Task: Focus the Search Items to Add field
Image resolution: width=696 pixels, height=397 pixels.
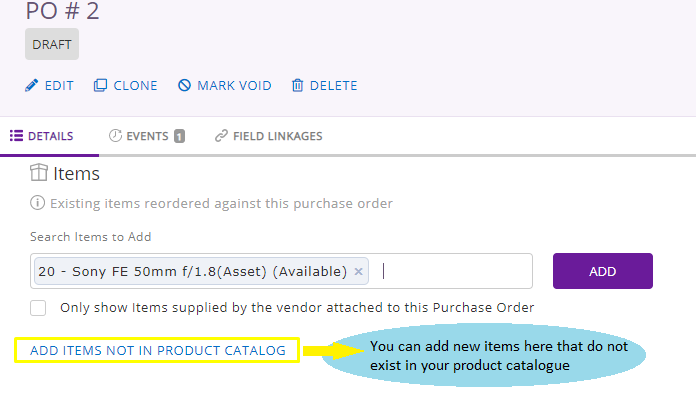Action: (x=455, y=271)
